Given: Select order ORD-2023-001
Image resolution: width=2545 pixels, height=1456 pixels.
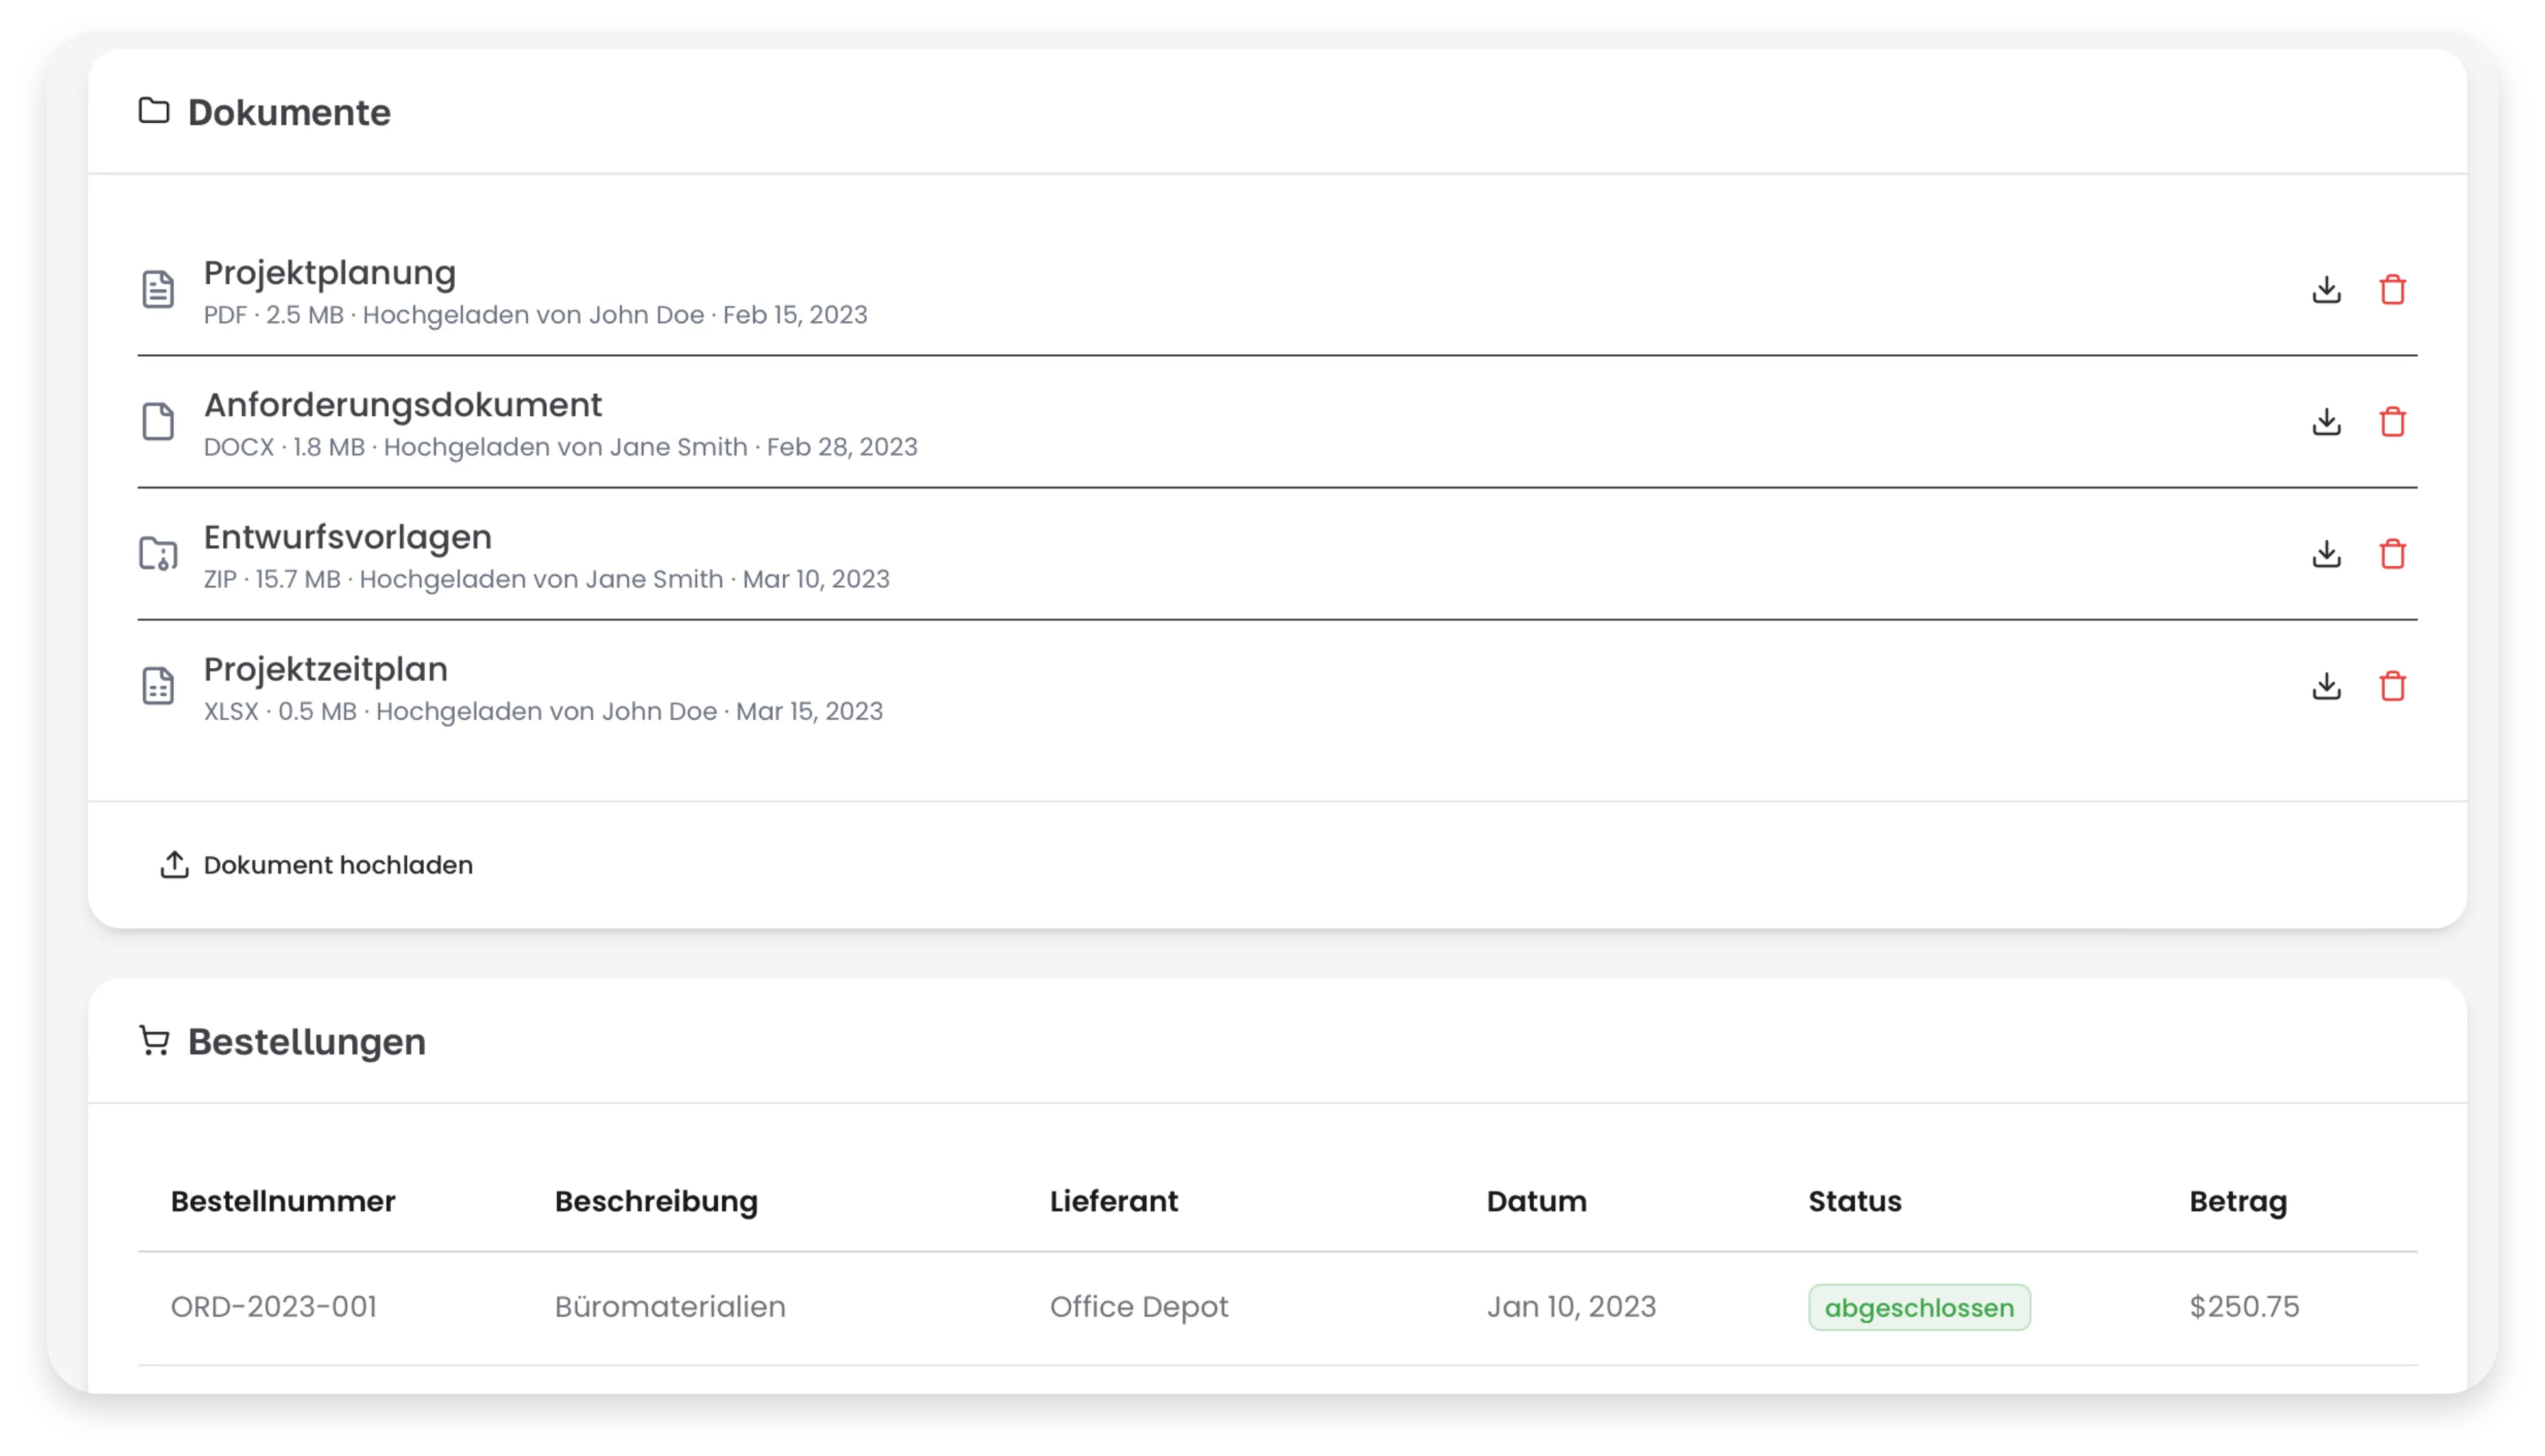Looking at the screenshot, I should coord(273,1307).
